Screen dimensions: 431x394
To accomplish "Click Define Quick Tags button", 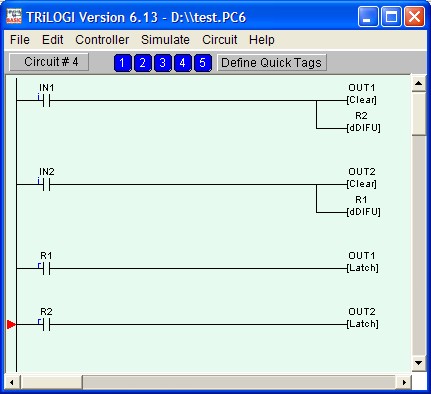I will click(272, 63).
